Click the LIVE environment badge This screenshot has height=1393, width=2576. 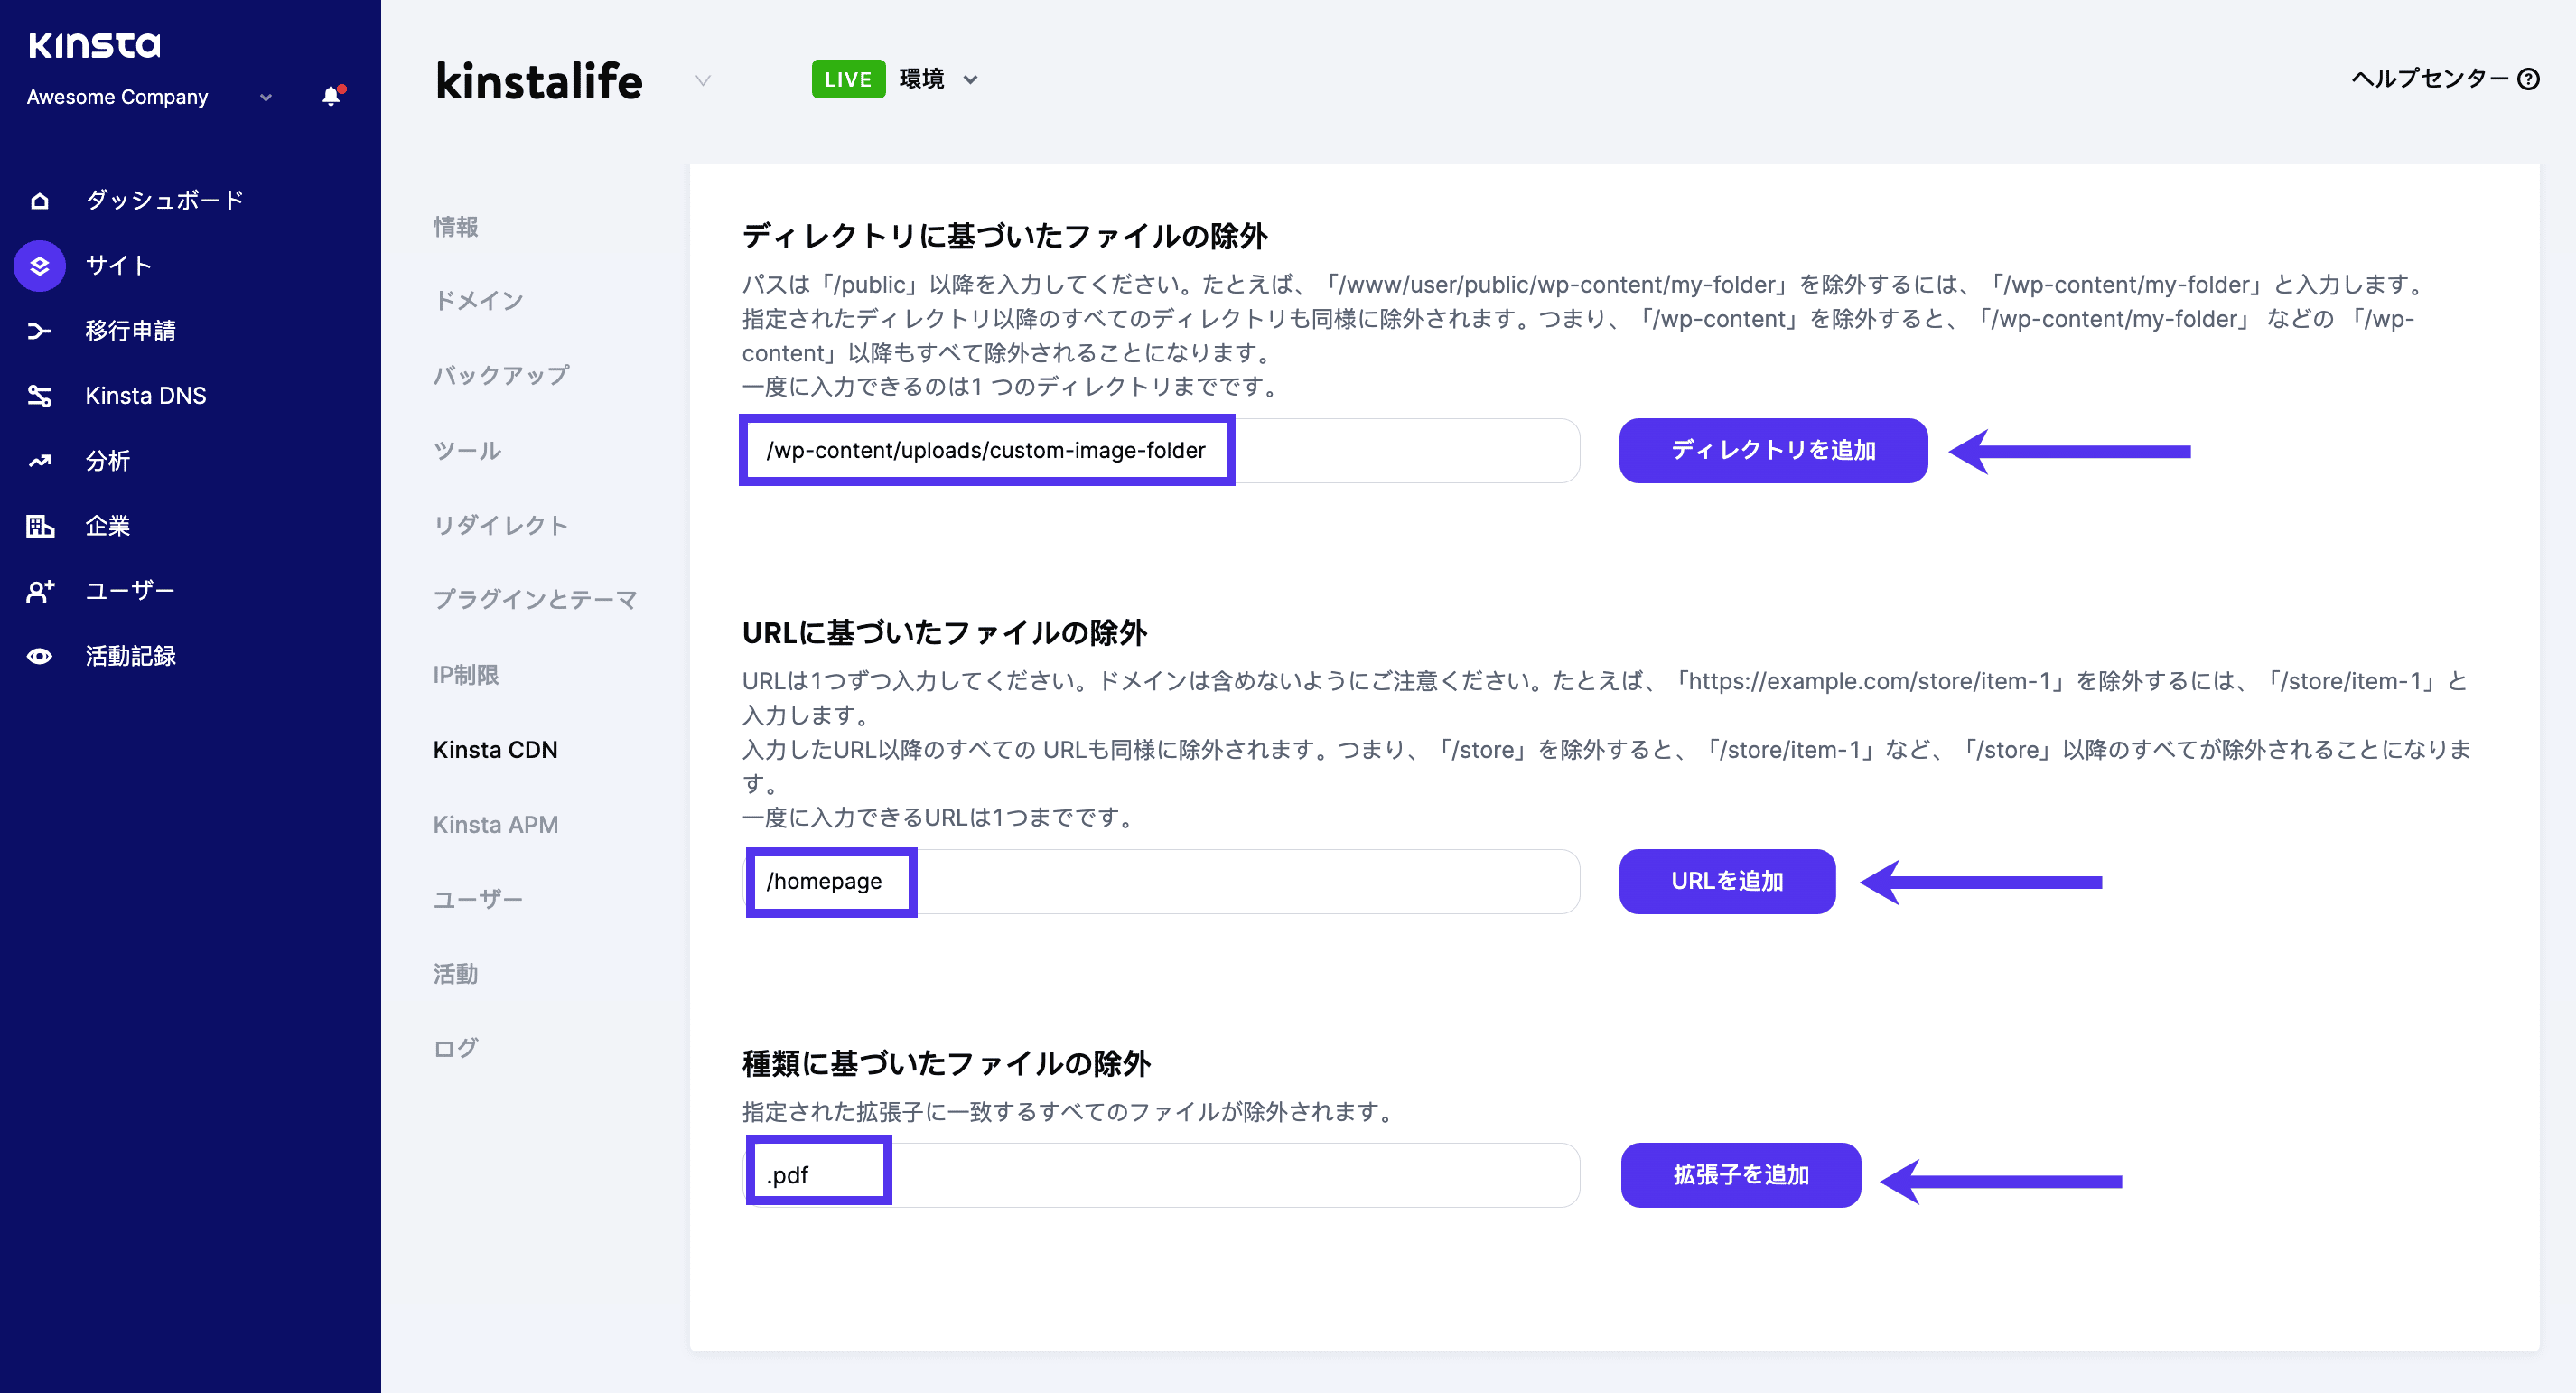(848, 79)
